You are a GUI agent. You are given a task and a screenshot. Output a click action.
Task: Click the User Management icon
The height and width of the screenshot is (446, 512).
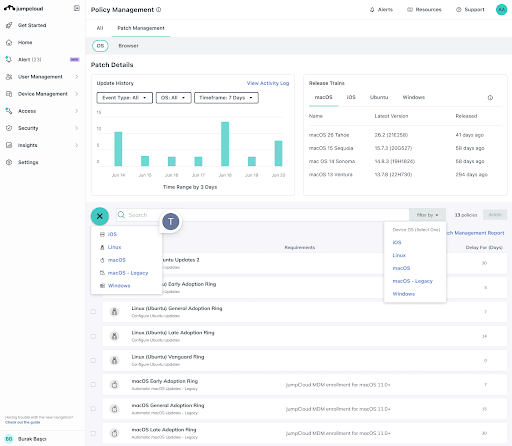pyautogui.click(x=9, y=77)
